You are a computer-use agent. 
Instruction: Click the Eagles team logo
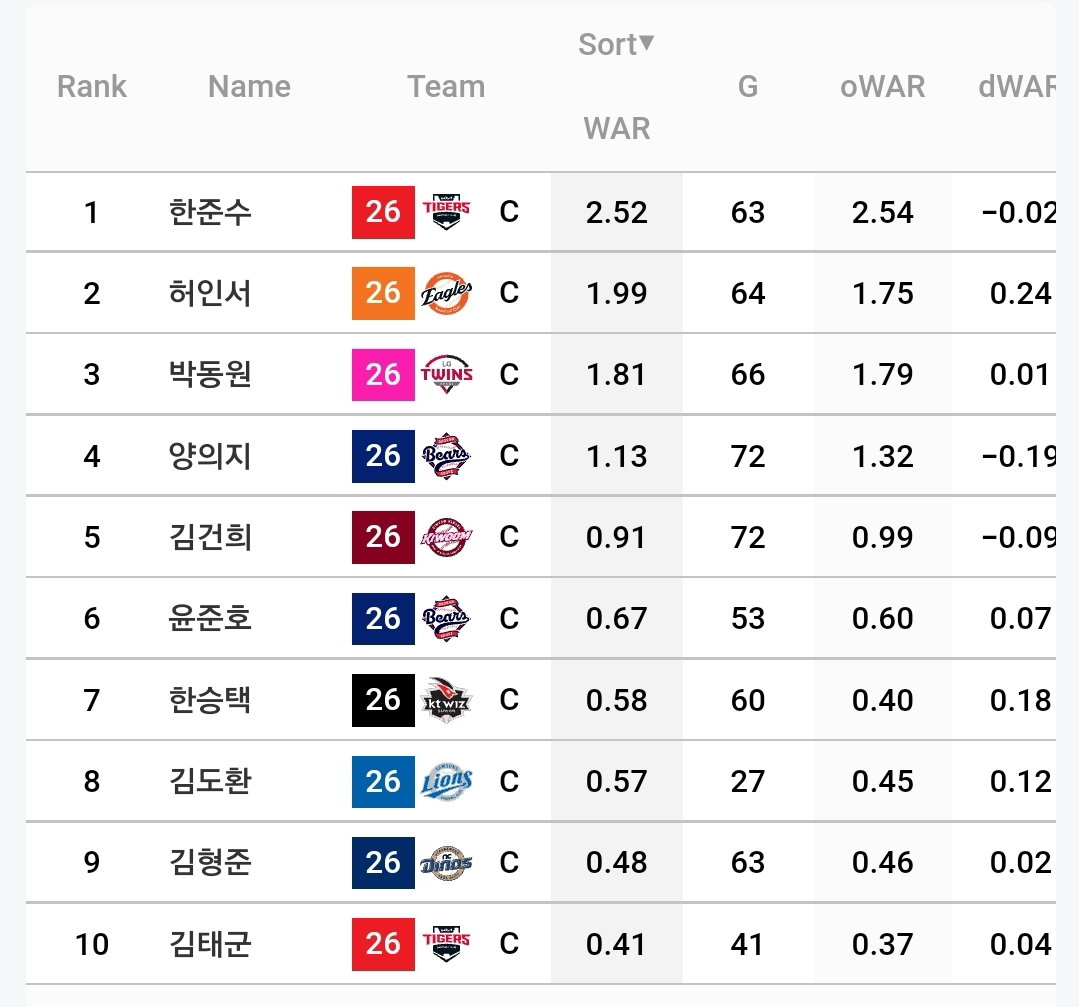[x=446, y=293]
